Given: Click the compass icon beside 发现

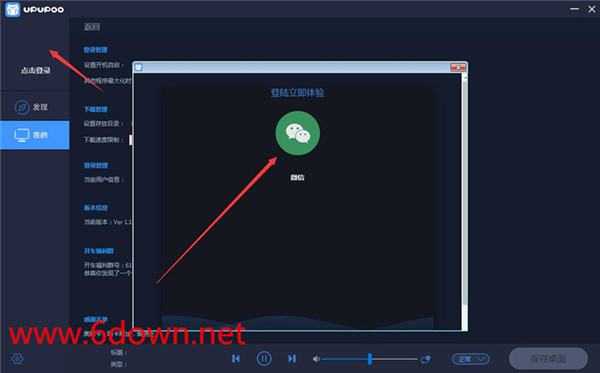Looking at the screenshot, I should pyautogui.click(x=22, y=108).
